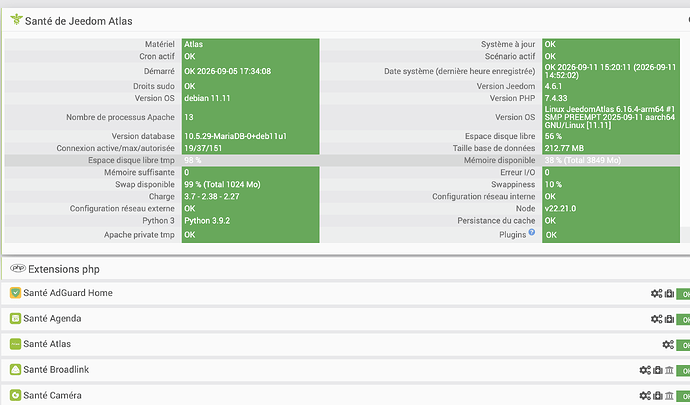The height and width of the screenshot is (405, 690).
Task: Click the Matériel value 'Atlas'
Action: 194,44
